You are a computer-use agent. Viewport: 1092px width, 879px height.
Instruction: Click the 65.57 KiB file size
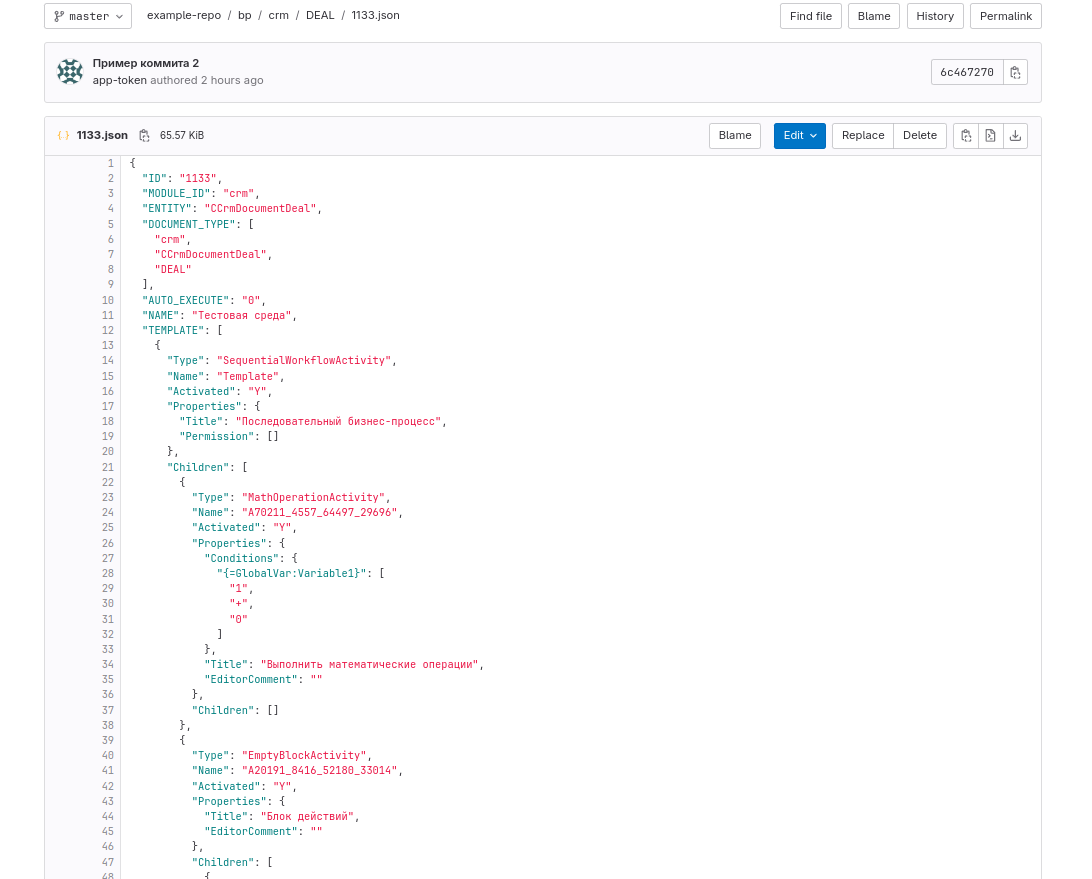[x=182, y=136]
